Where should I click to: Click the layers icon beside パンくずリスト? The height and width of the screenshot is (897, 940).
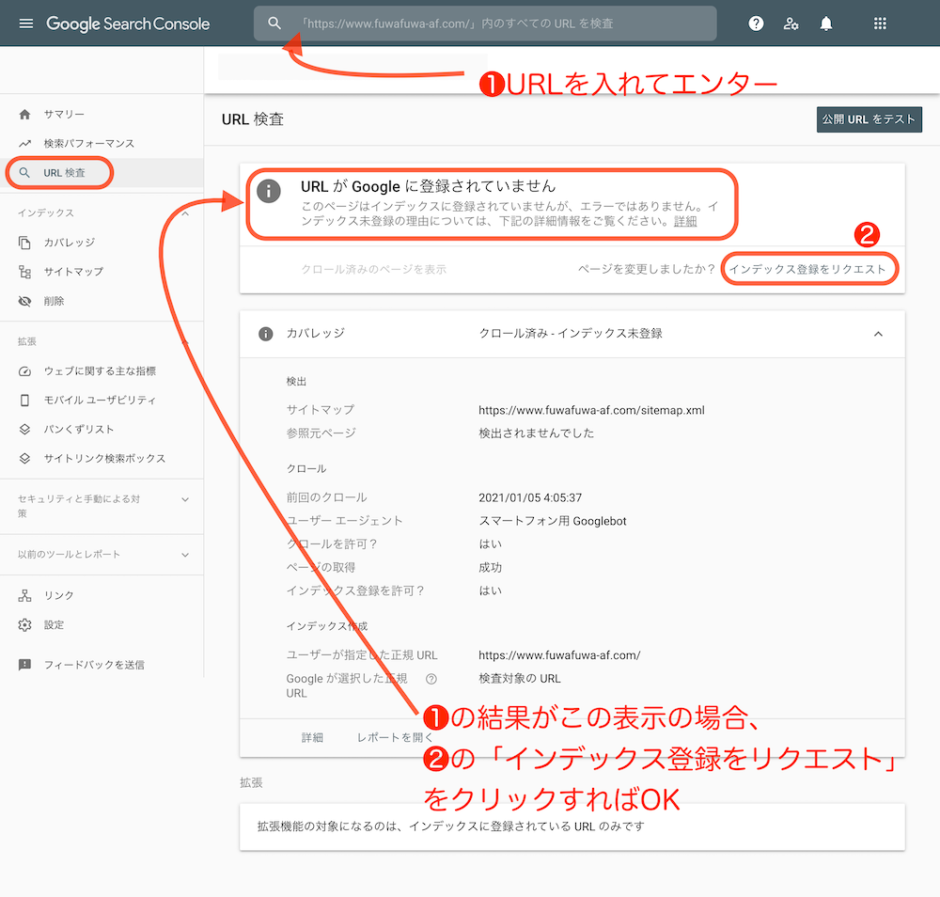coord(25,429)
